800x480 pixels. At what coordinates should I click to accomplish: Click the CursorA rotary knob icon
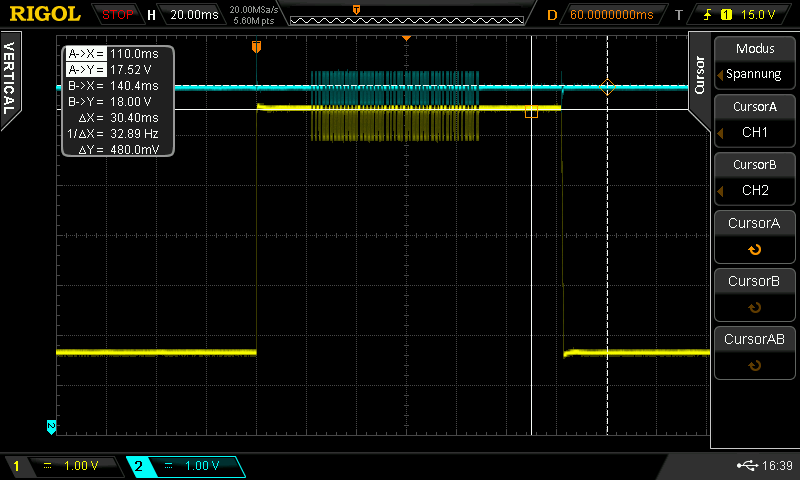click(754, 250)
